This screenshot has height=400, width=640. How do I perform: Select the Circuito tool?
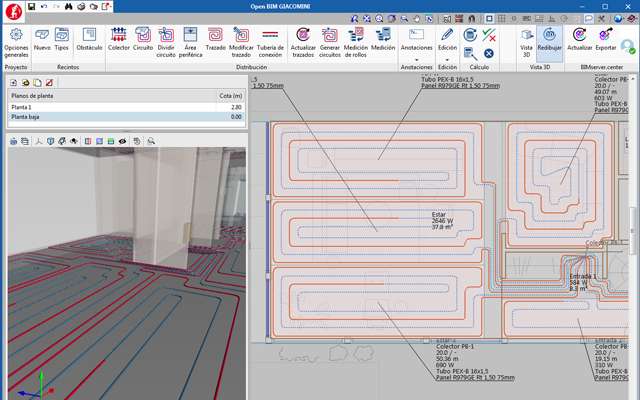(143, 40)
